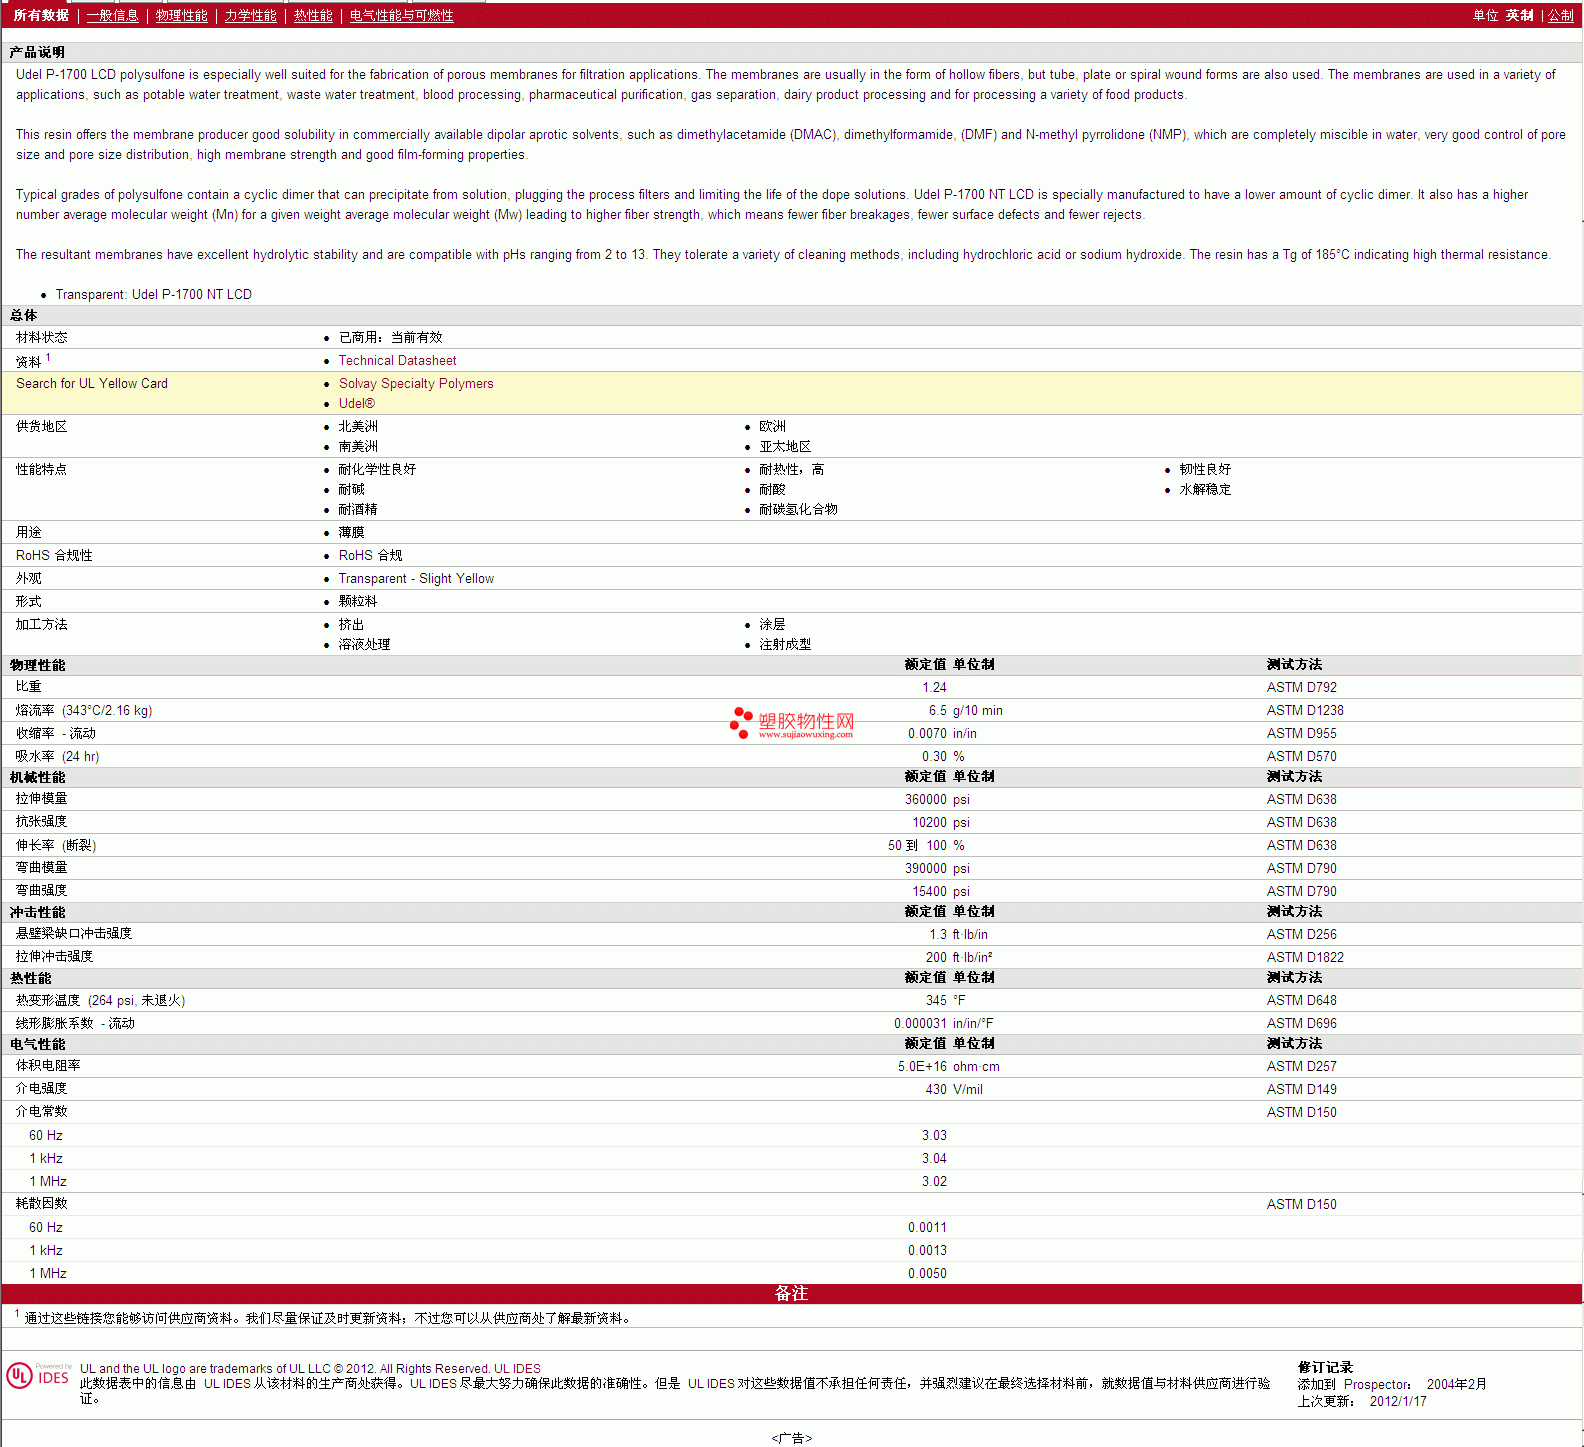Image resolution: width=1584 pixels, height=1447 pixels.
Task: Click the 备注 red section header
Action: [791, 1293]
